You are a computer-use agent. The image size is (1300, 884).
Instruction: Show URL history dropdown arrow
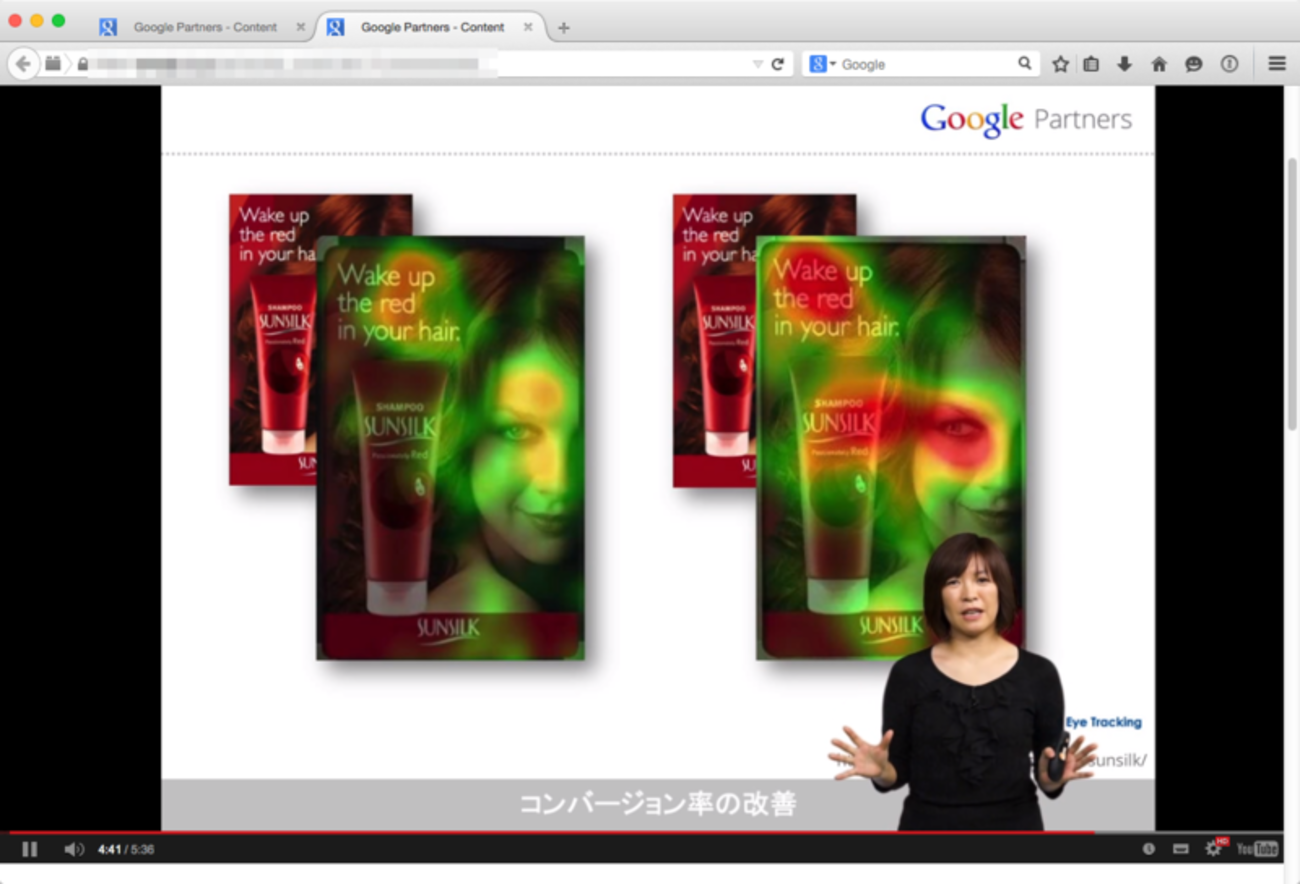point(757,64)
